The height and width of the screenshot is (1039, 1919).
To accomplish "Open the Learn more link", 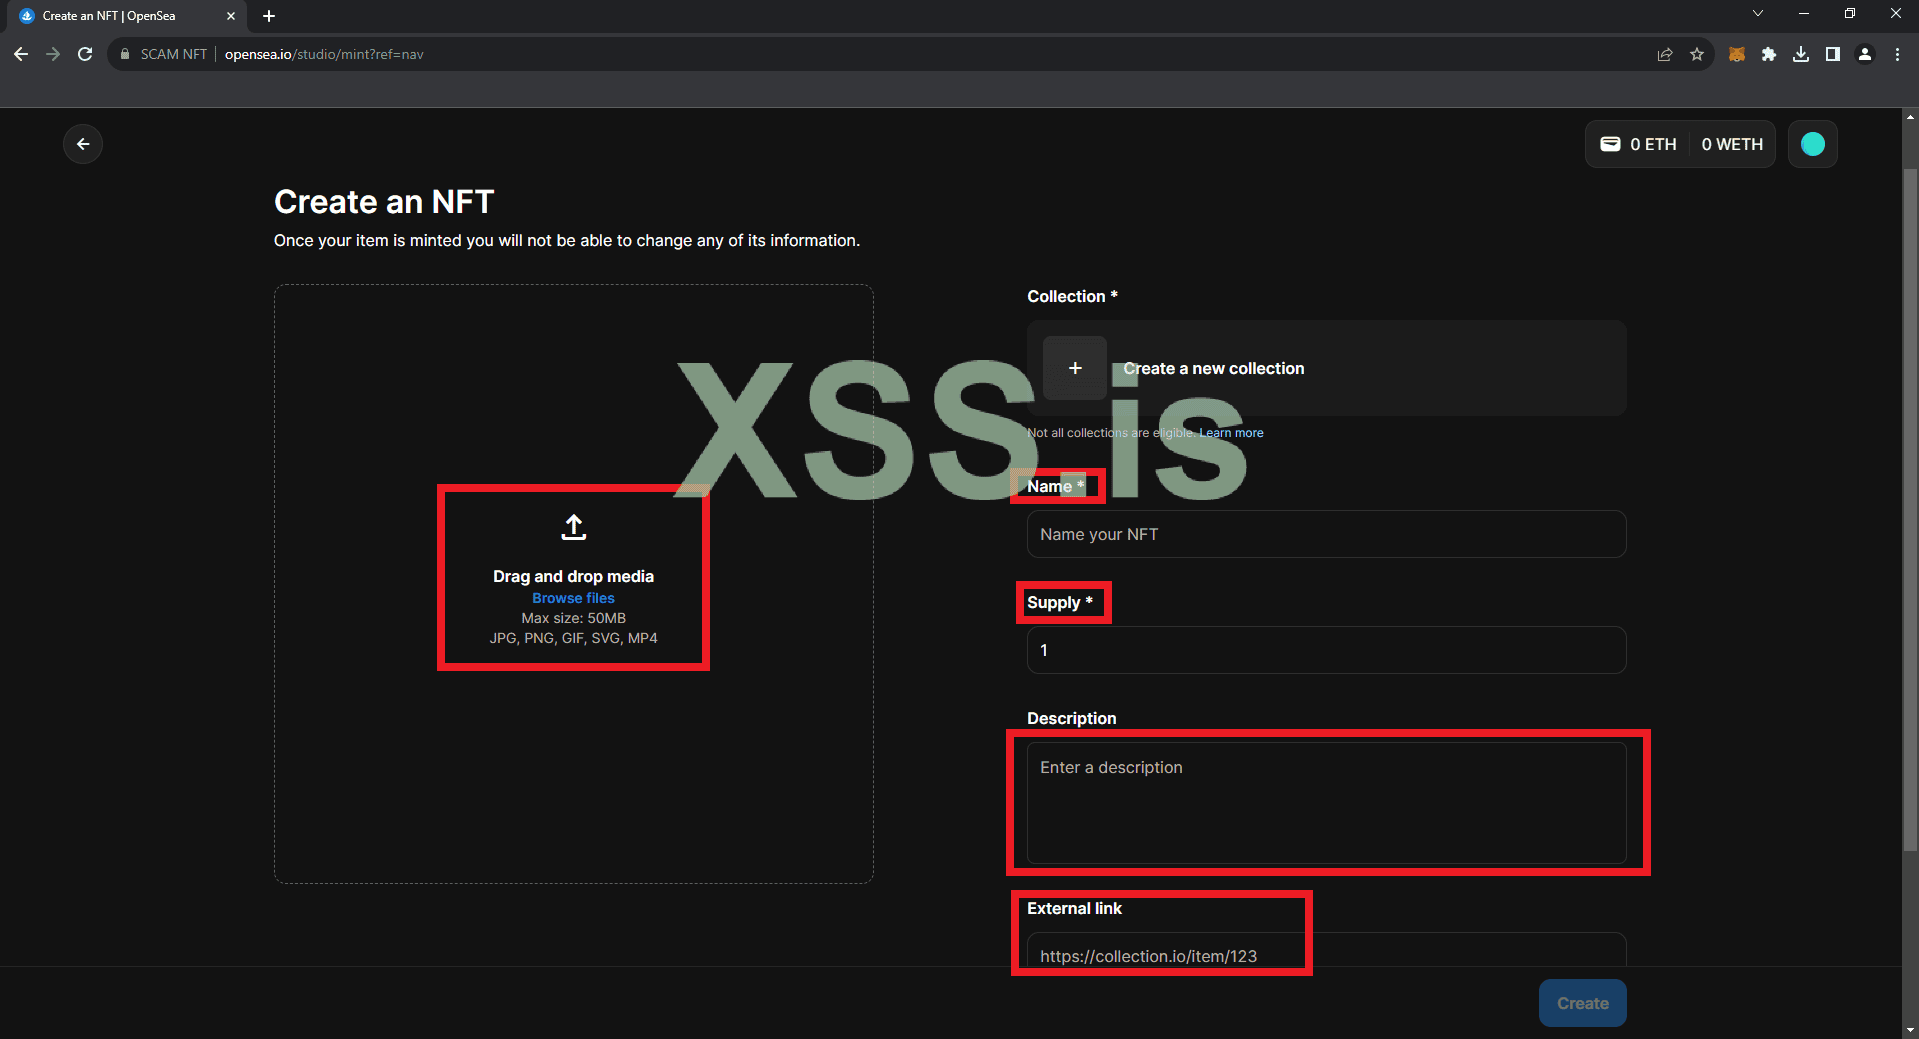I will [1231, 433].
